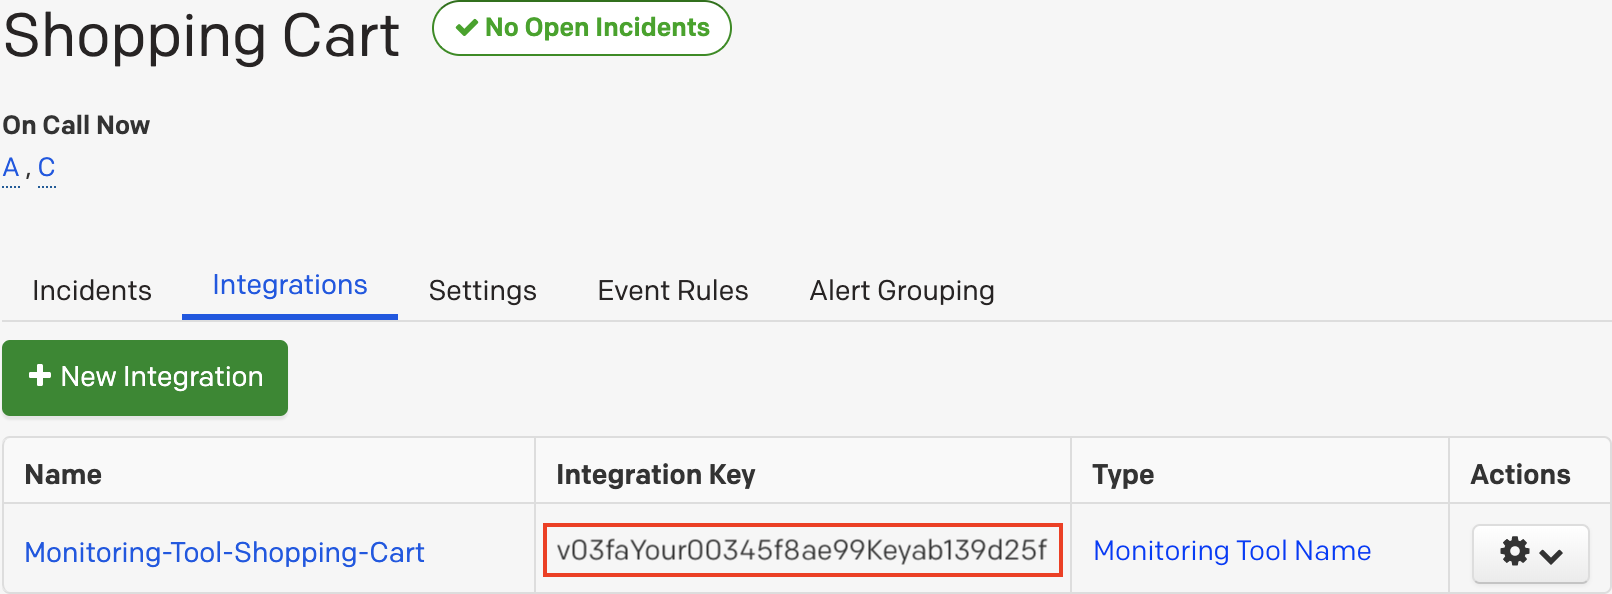The width and height of the screenshot is (1612, 594).
Task: Open the Monitoring-Tool-Shopping-Cart integration
Action: 224,551
